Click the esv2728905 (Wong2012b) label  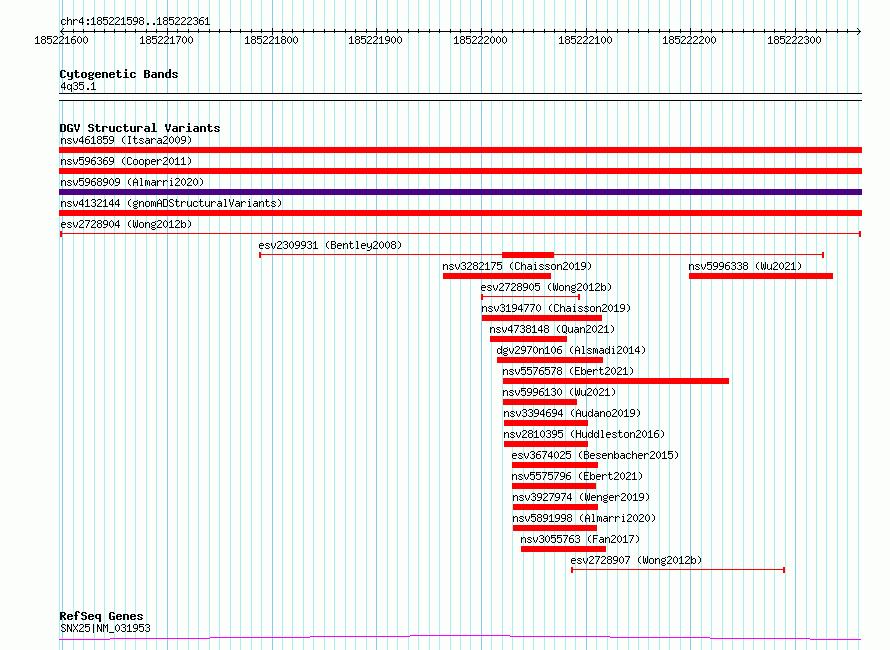click(546, 287)
